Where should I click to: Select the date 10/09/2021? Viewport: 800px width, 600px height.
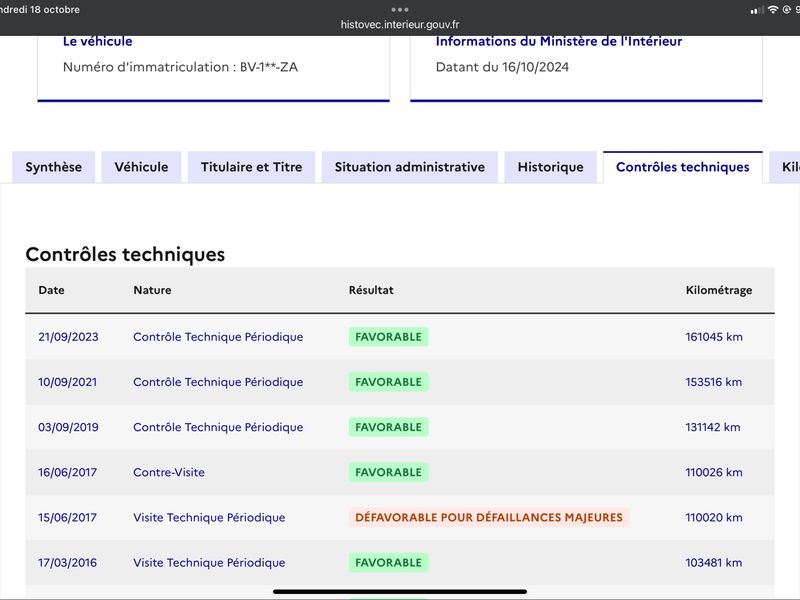[x=67, y=382]
